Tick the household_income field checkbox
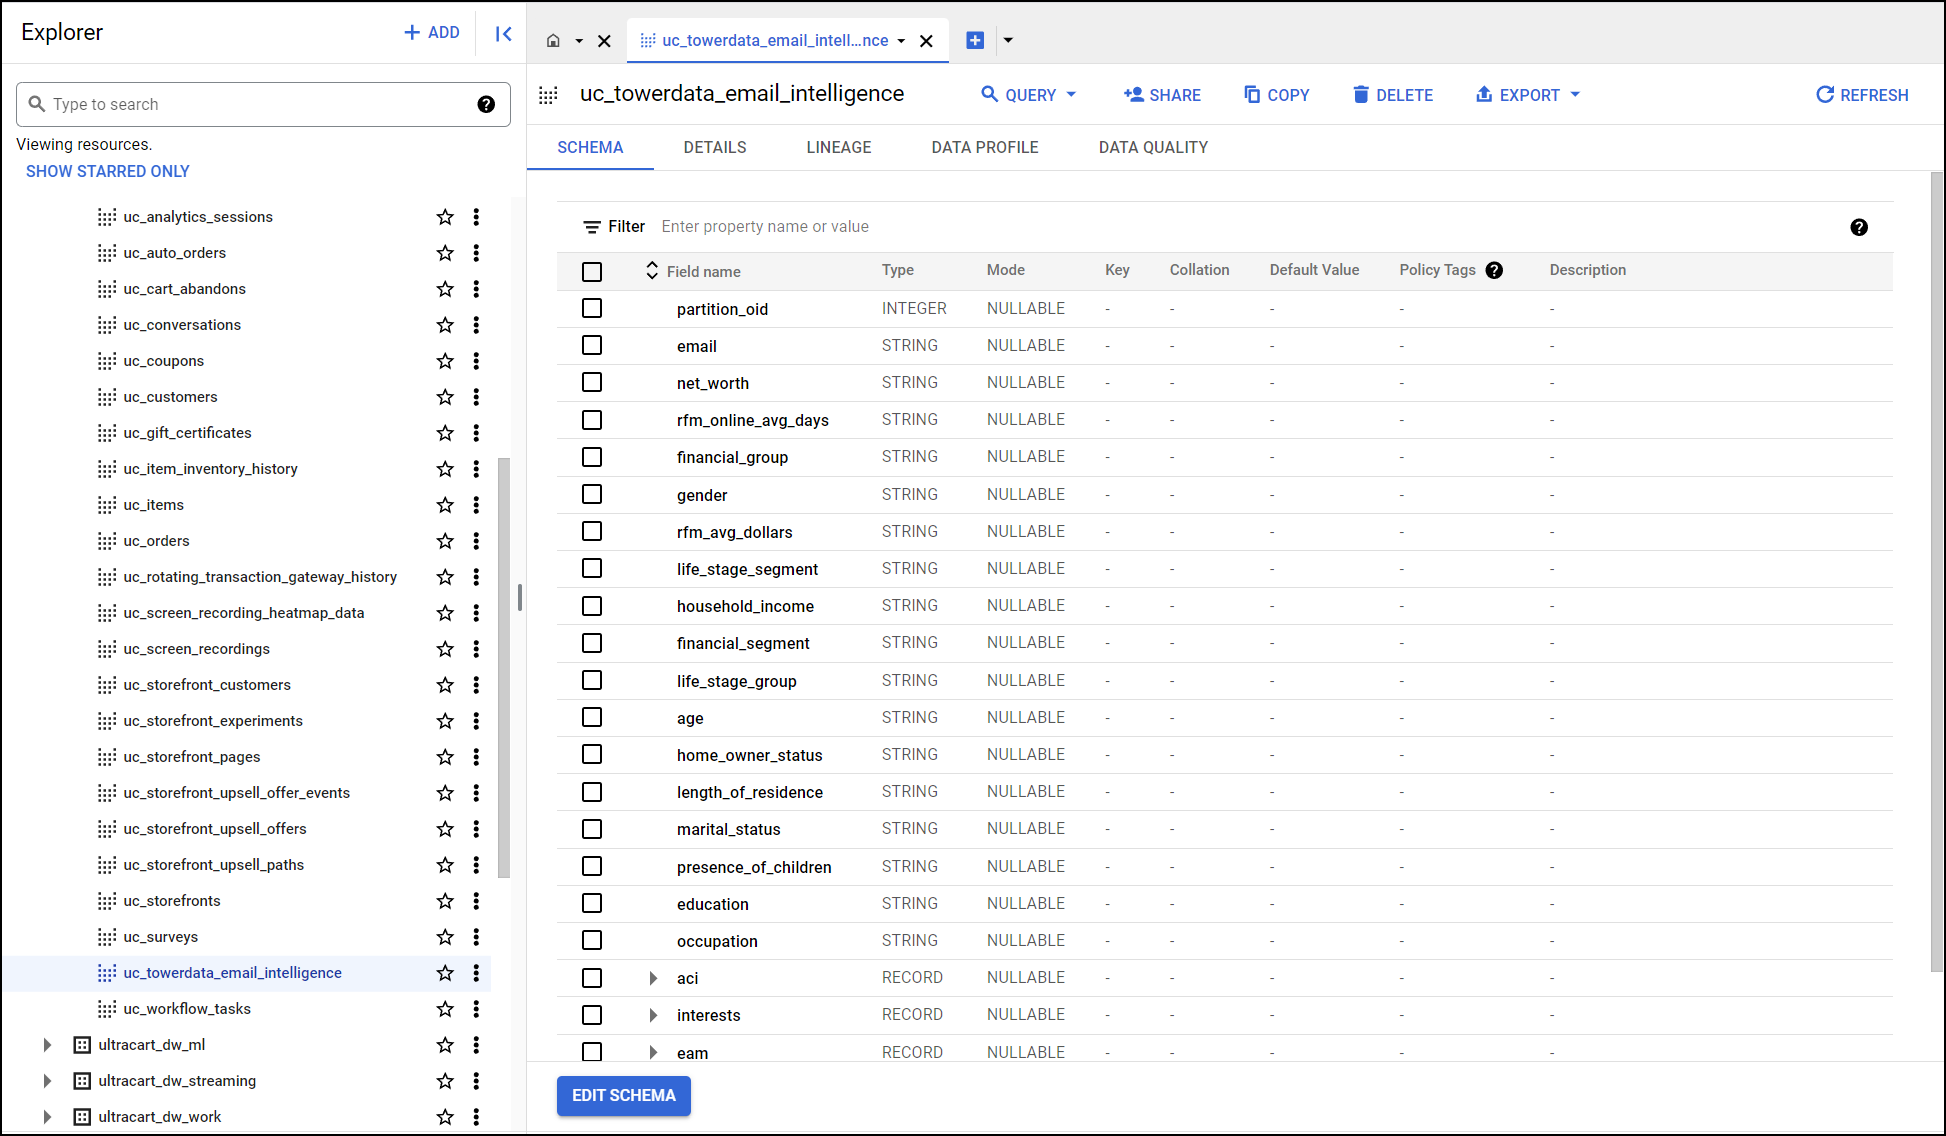The width and height of the screenshot is (1946, 1136). [592, 606]
